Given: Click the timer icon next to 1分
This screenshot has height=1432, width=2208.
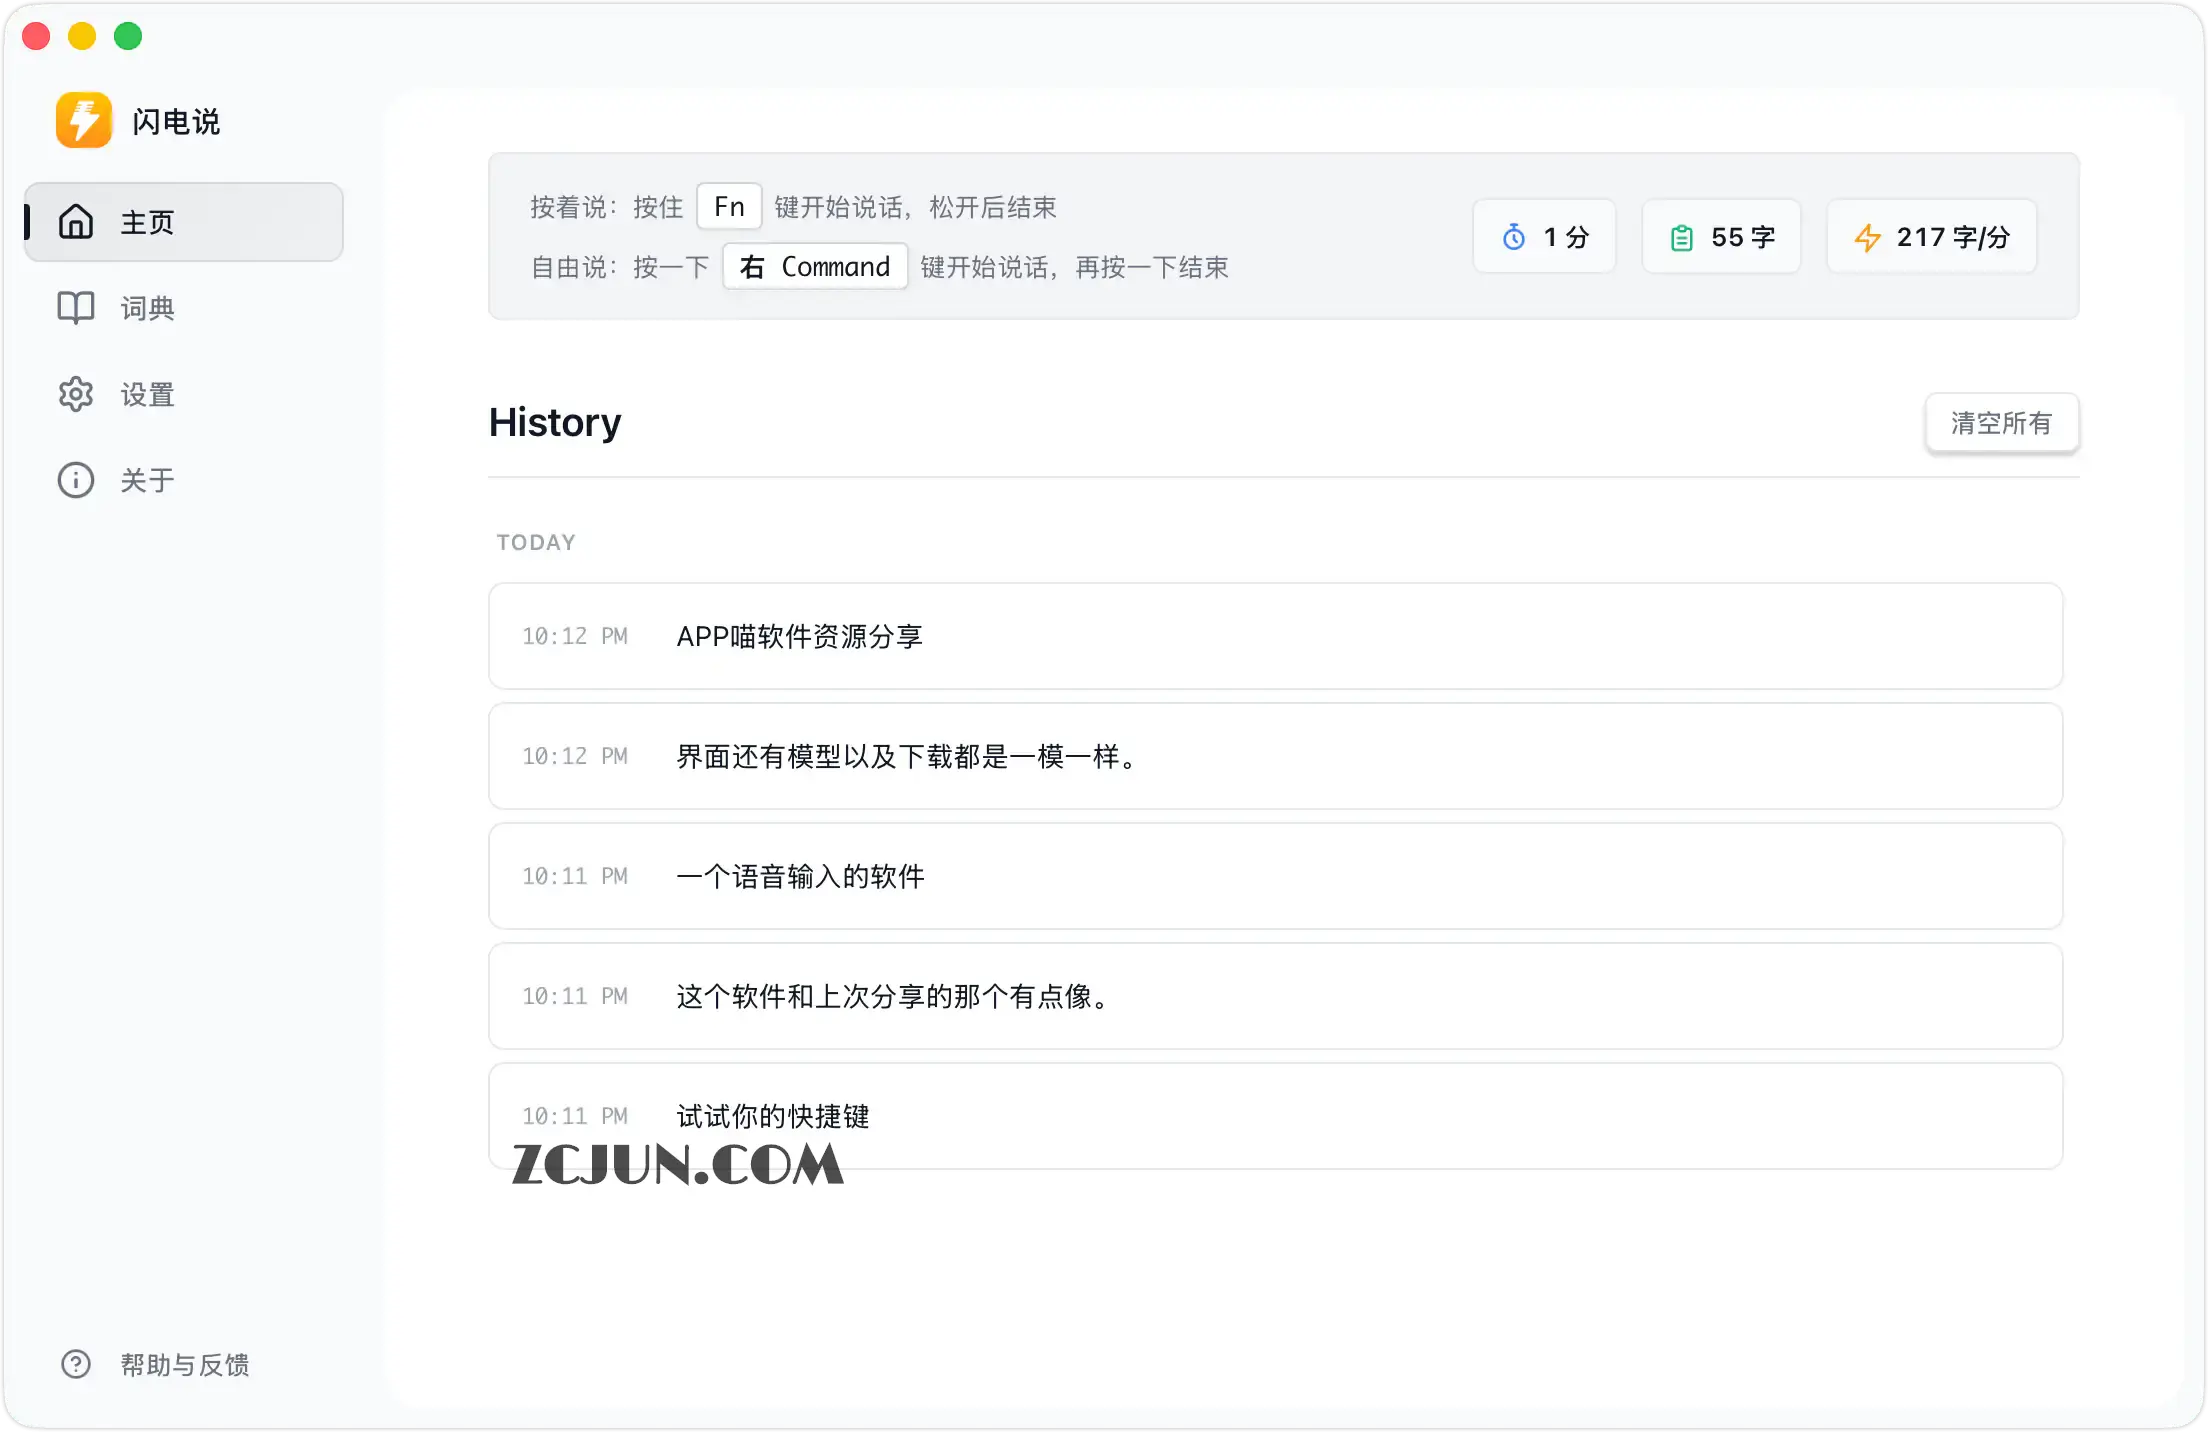Looking at the screenshot, I should (x=1513, y=237).
